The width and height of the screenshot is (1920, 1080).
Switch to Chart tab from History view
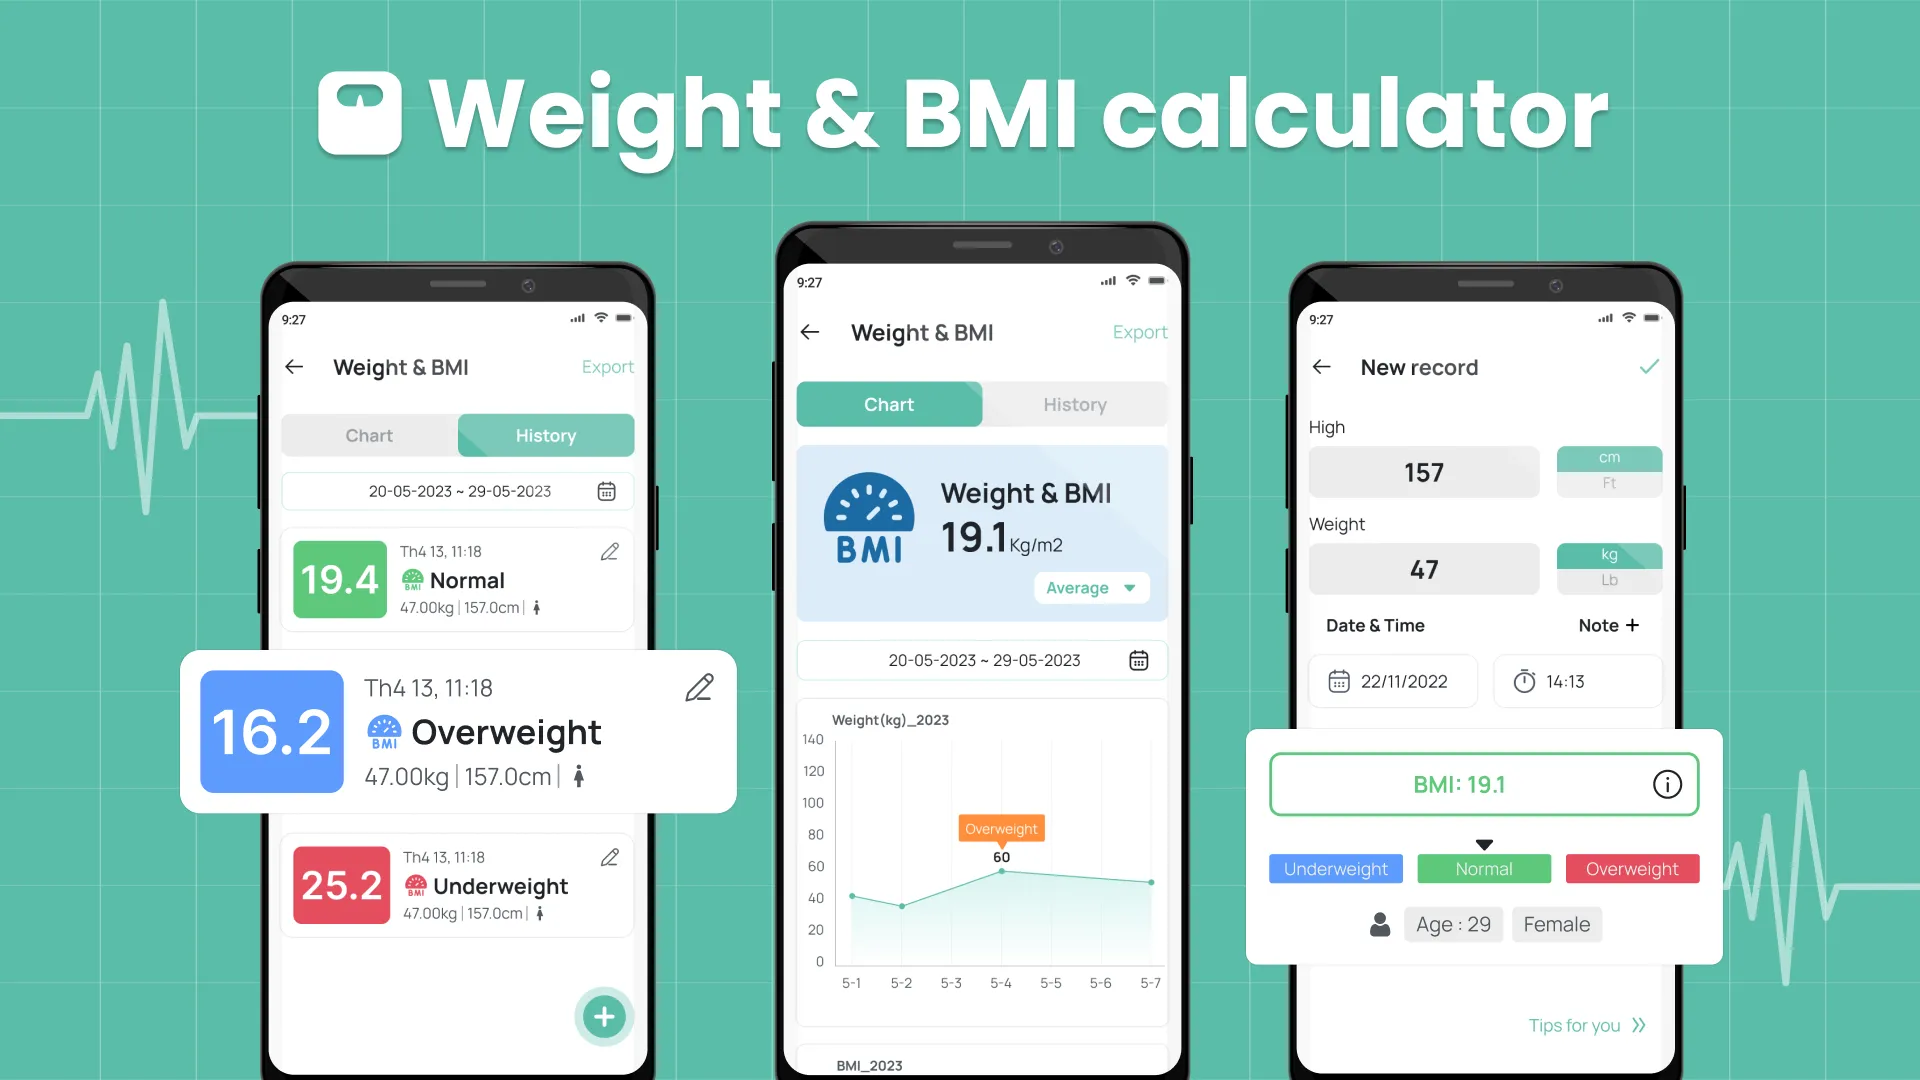pyautogui.click(x=369, y=435)
